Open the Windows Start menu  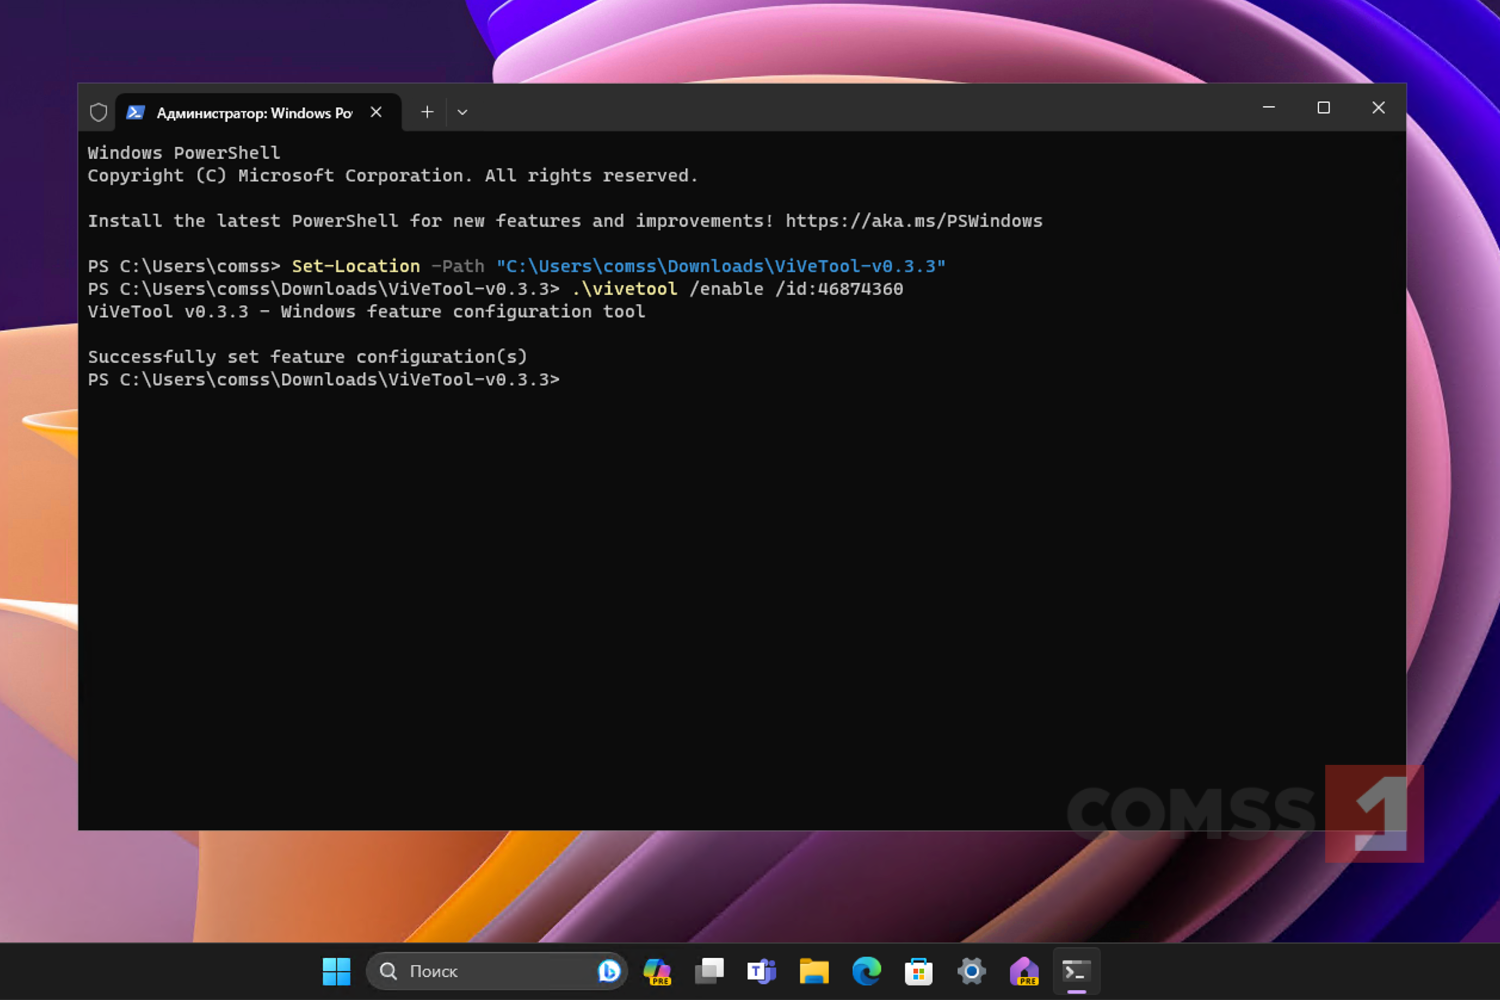pos(337,971)
